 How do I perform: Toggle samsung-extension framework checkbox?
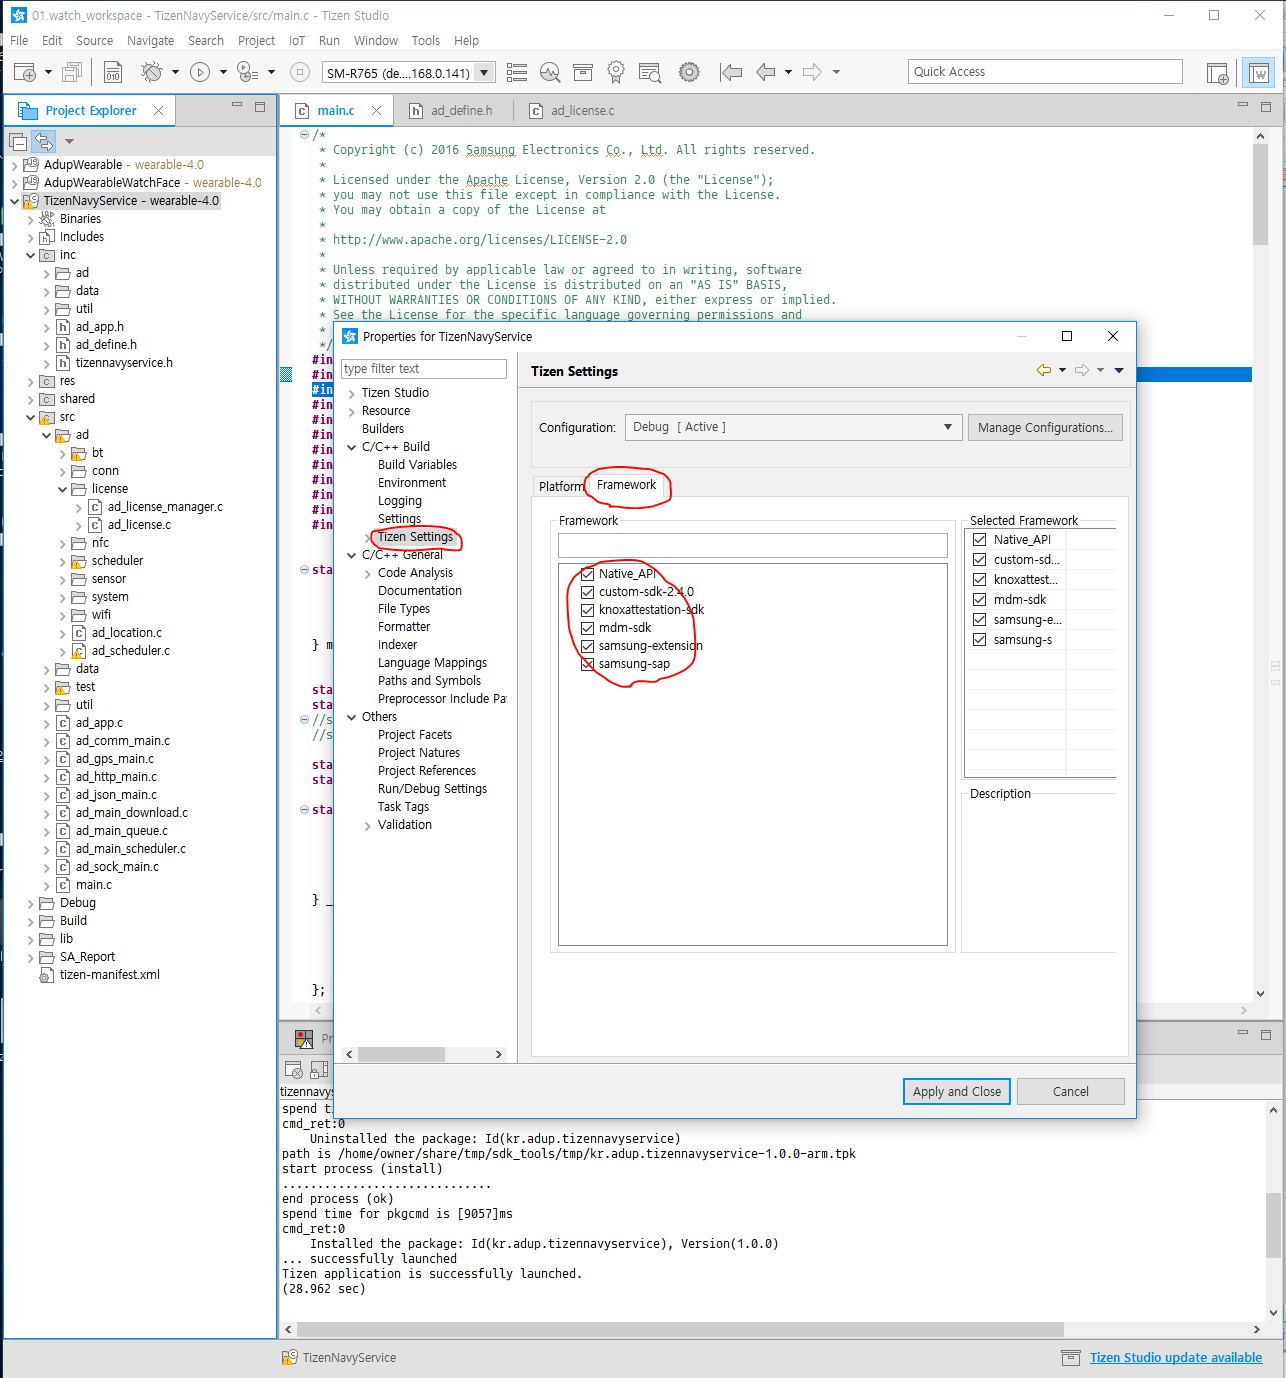(588, 646)
